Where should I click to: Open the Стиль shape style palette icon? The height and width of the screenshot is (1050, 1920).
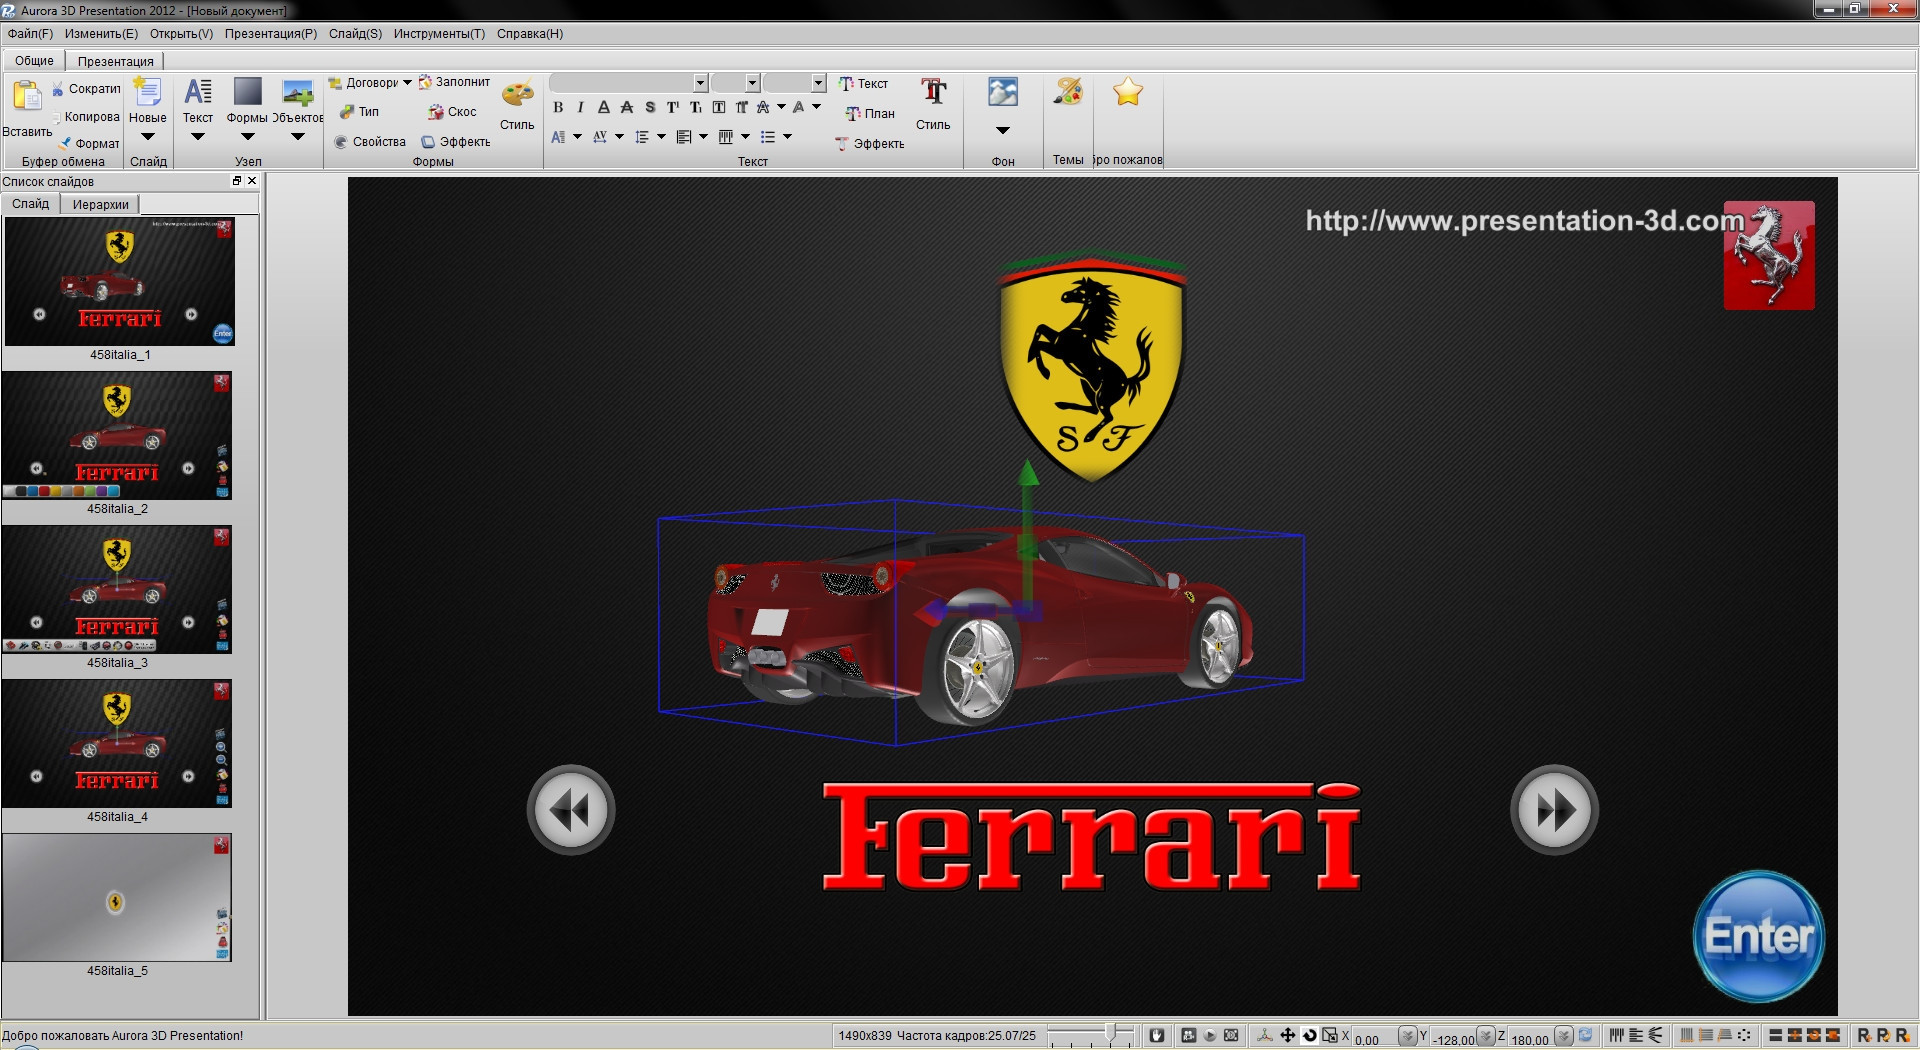[x=517, y=95]
